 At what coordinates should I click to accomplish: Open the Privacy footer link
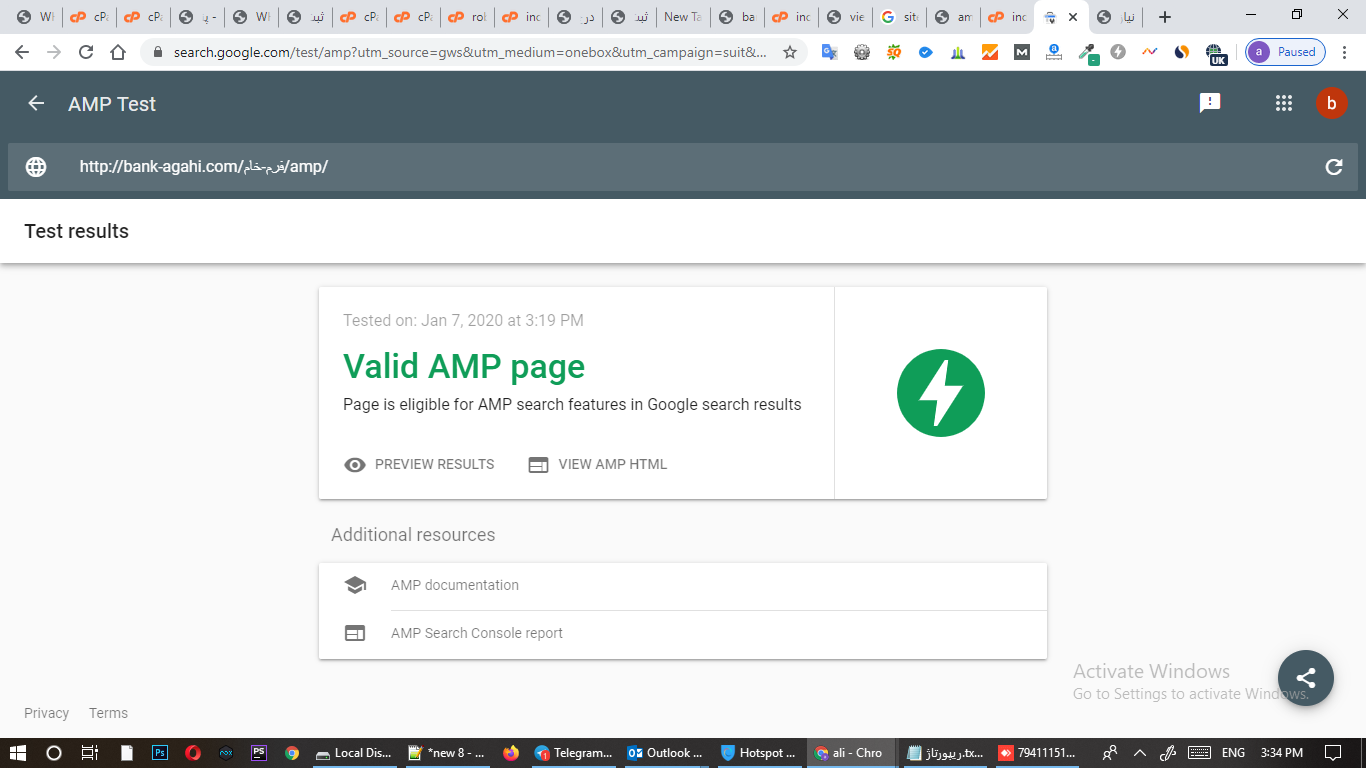47,713
